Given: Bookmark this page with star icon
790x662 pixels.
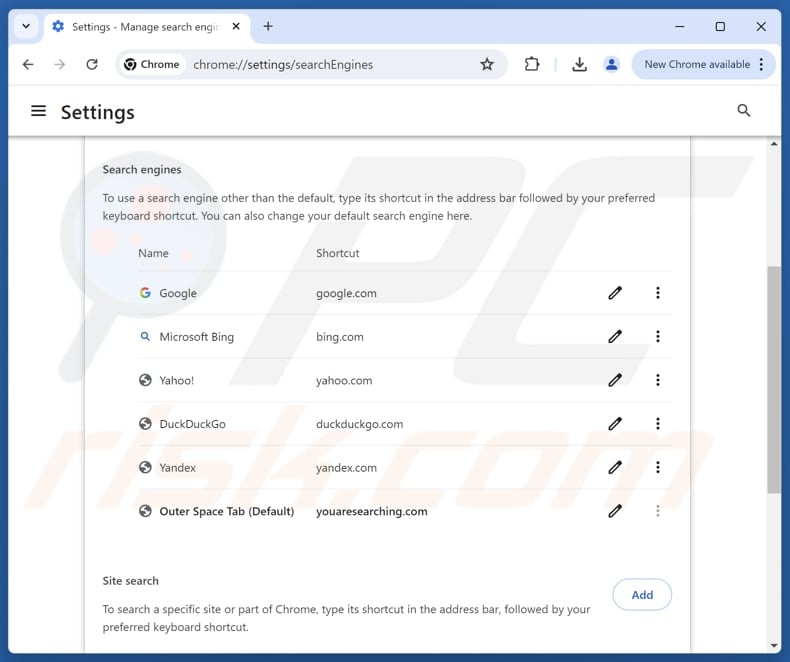Looking at the screenshot, I should [487, 64].
